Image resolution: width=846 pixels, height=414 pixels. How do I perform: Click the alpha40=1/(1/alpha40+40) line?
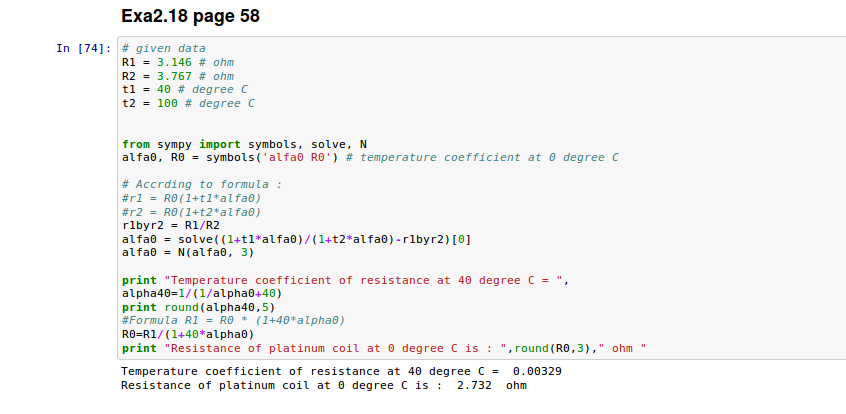[201, 294]
